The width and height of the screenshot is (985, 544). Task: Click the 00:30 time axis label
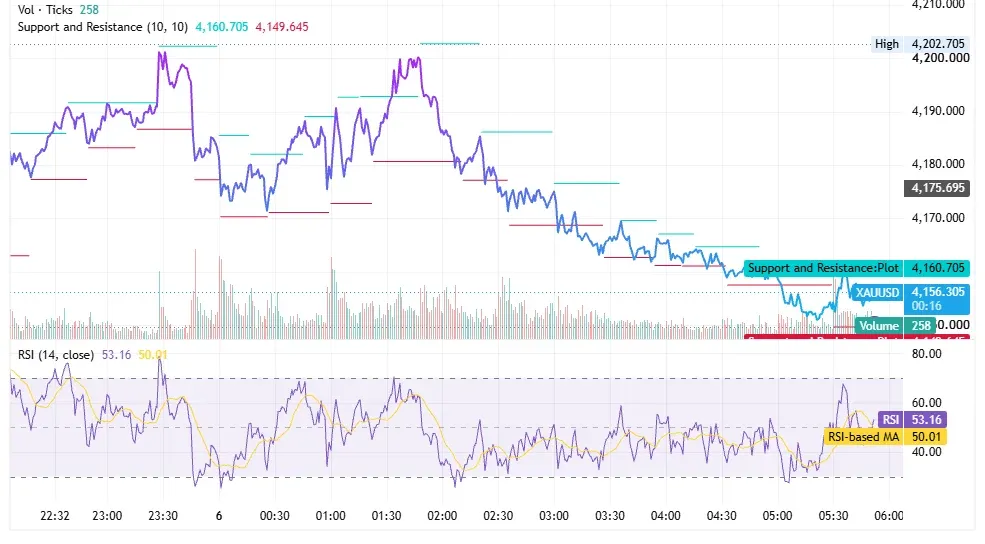(x=275, y=516)
